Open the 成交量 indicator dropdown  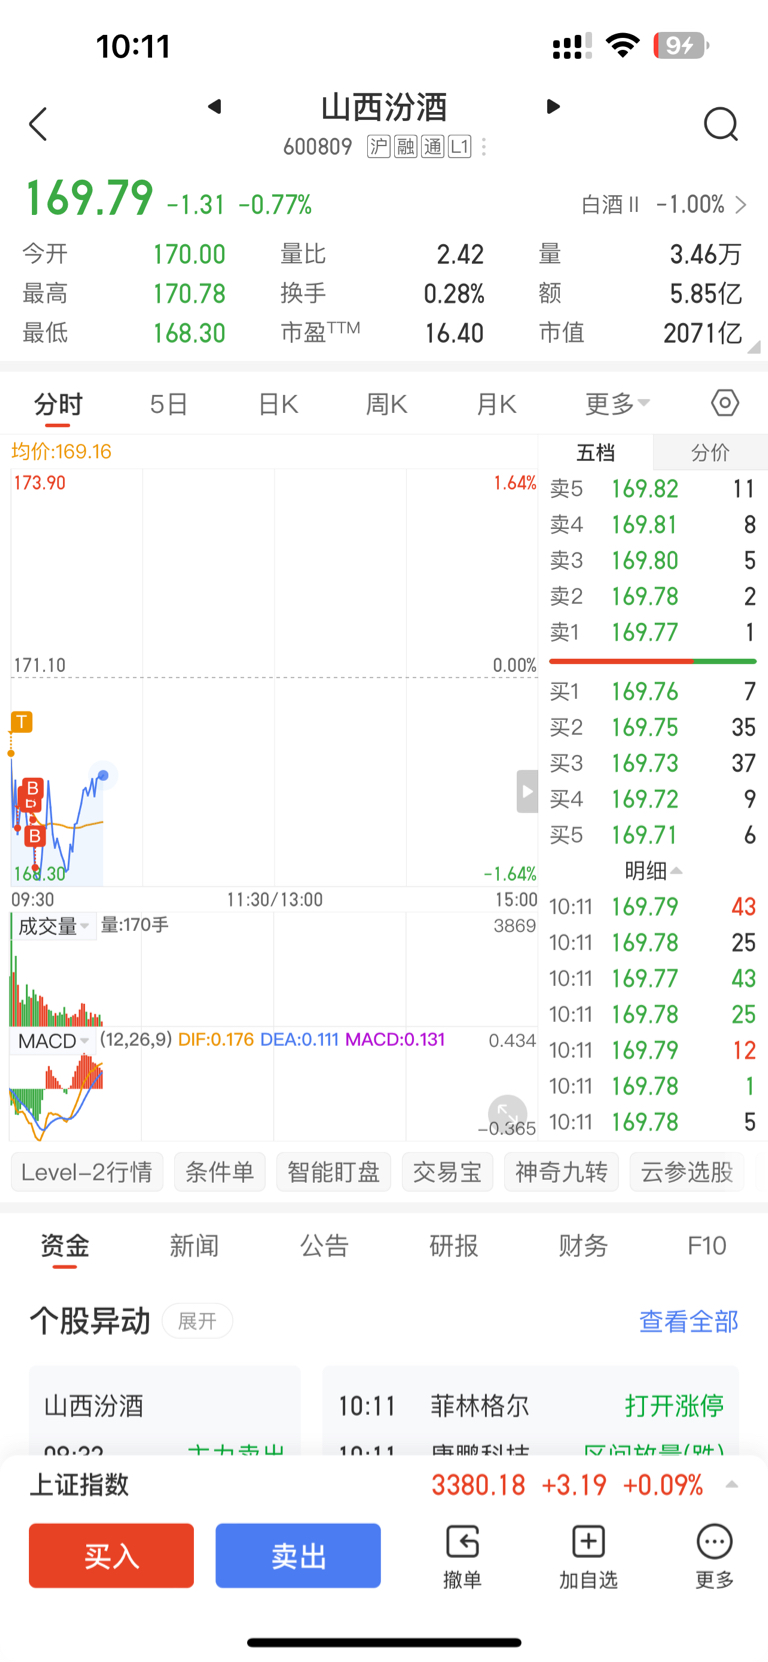(54, 926)
